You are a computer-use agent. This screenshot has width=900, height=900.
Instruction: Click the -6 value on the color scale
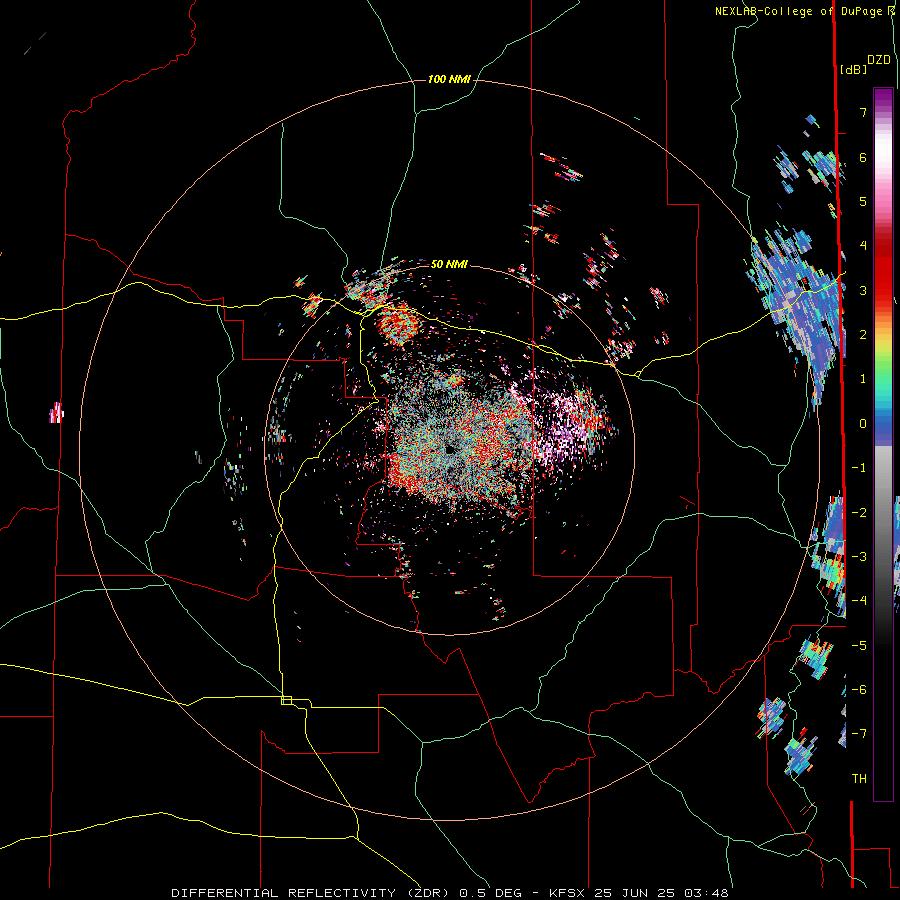(x=859, y=690)
